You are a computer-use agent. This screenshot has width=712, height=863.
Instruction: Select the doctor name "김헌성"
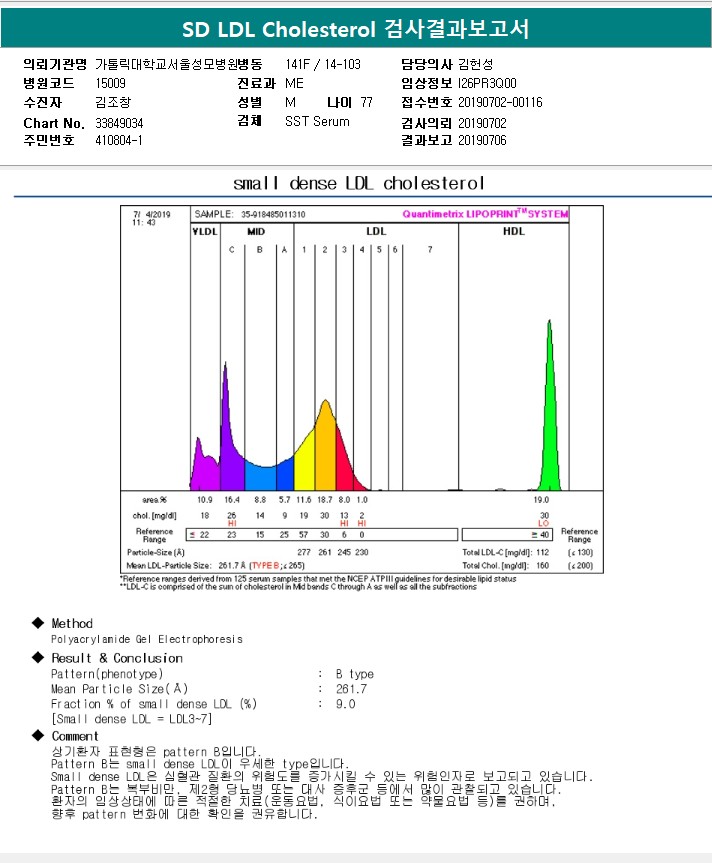click(x=475, y=64)
